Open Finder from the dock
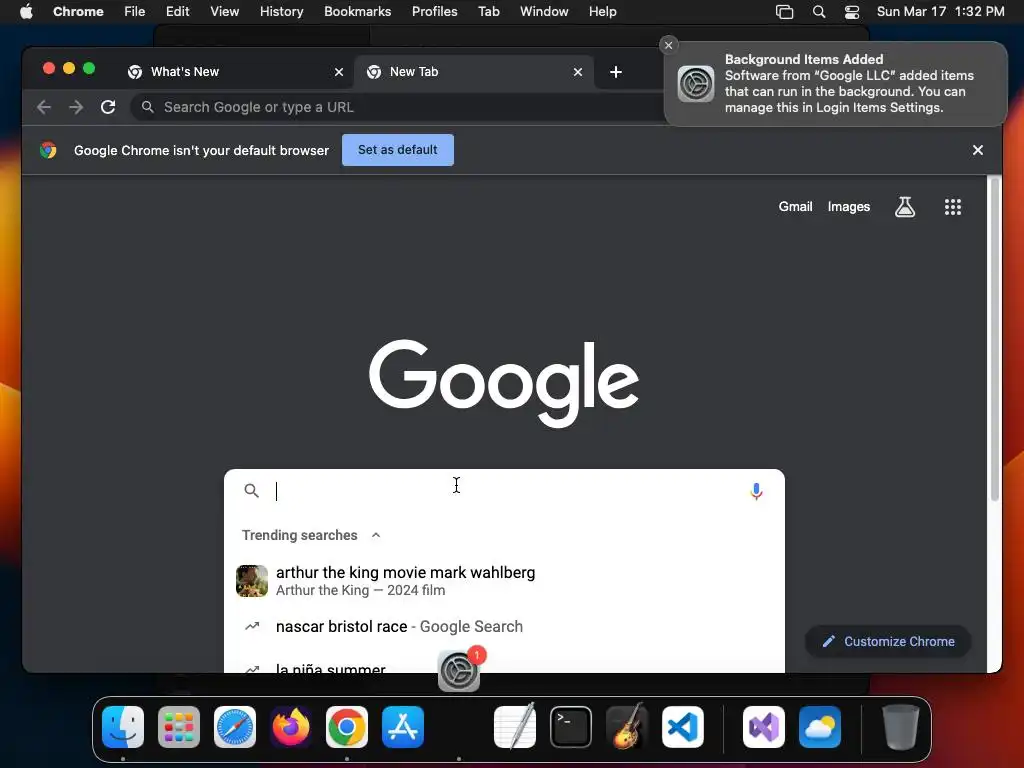 (x=123, y=727)
